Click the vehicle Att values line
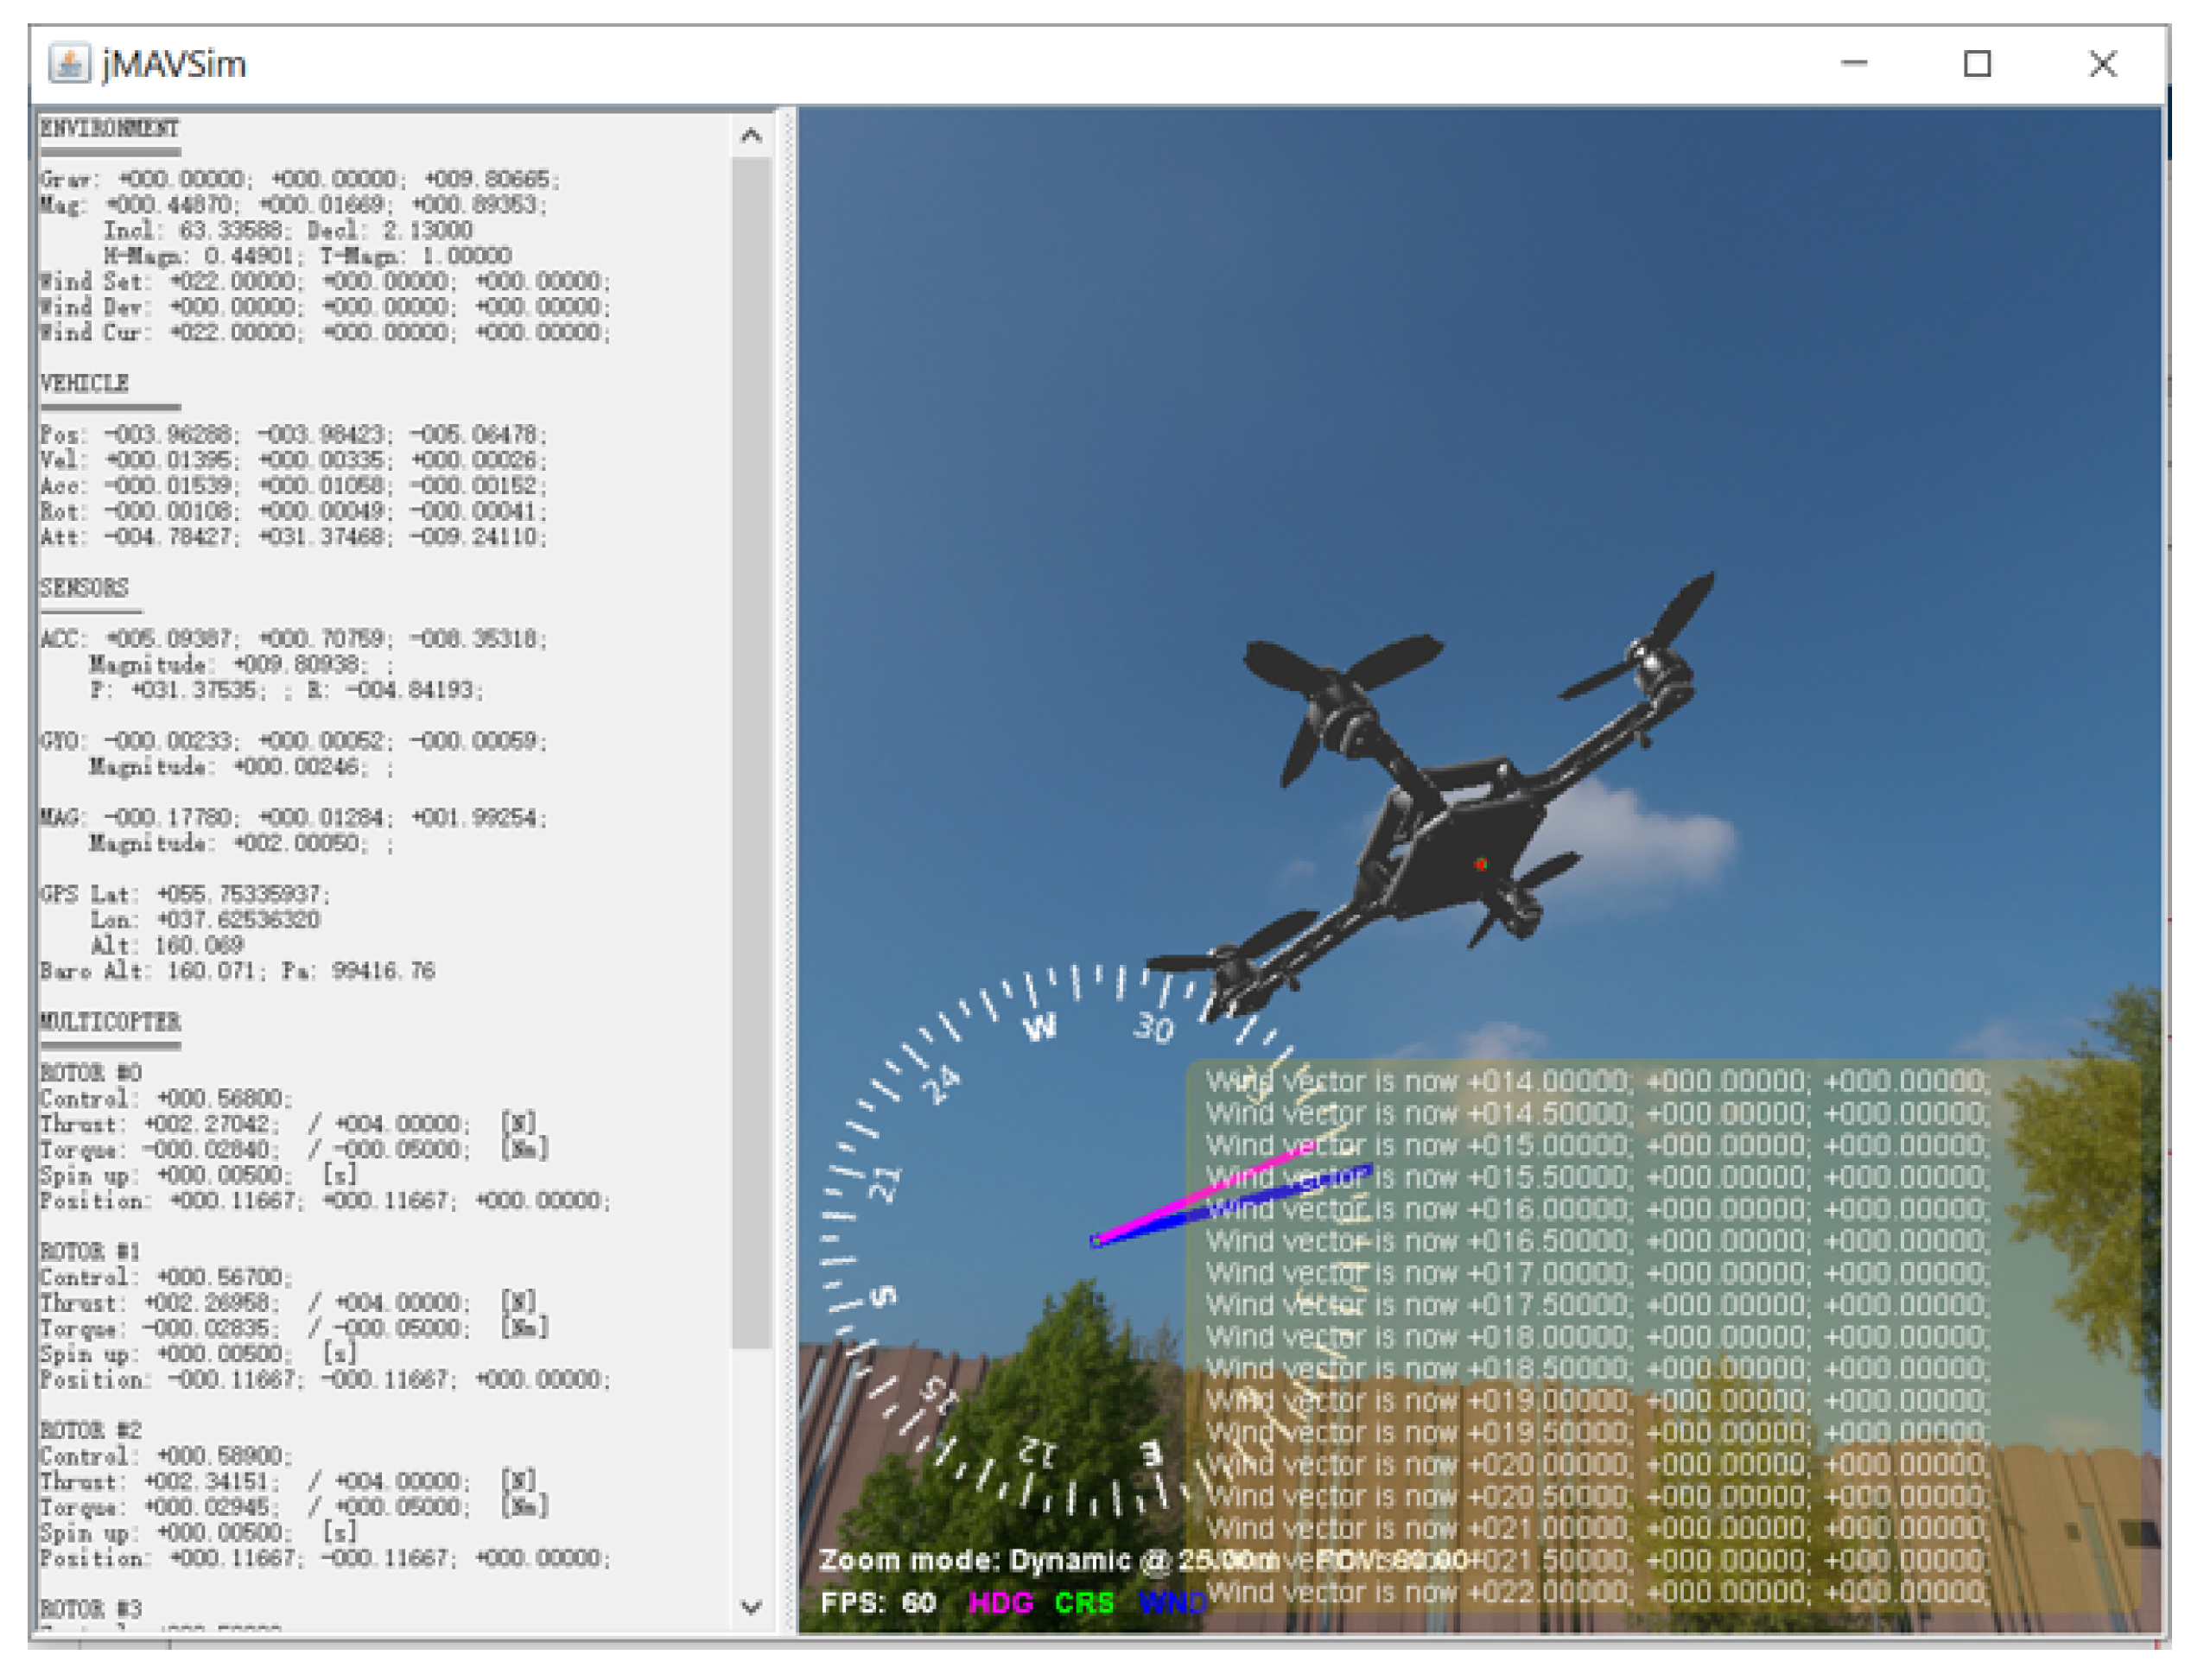 (x=294, y=536)
